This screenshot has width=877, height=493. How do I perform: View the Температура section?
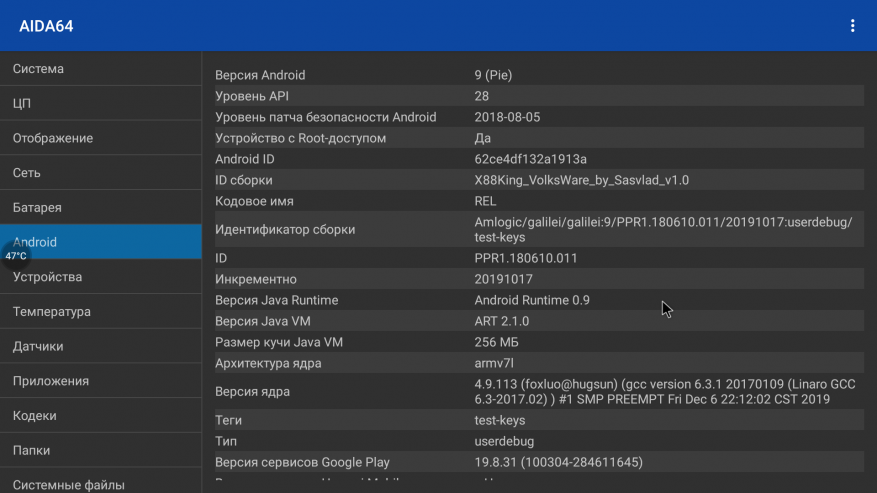(x=100, y=312)
